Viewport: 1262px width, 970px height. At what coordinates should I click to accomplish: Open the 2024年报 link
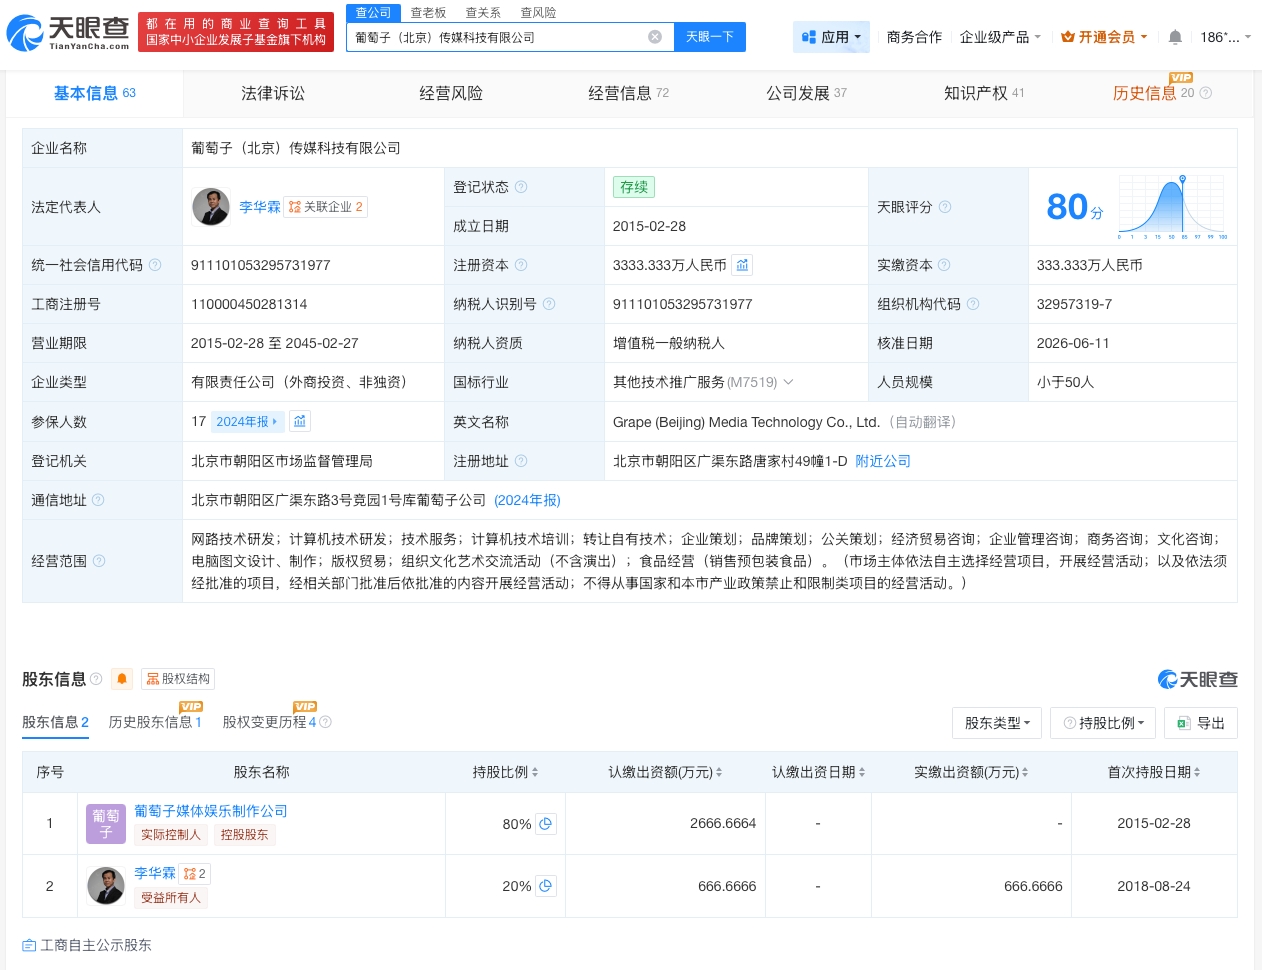(x=247, y=421)
